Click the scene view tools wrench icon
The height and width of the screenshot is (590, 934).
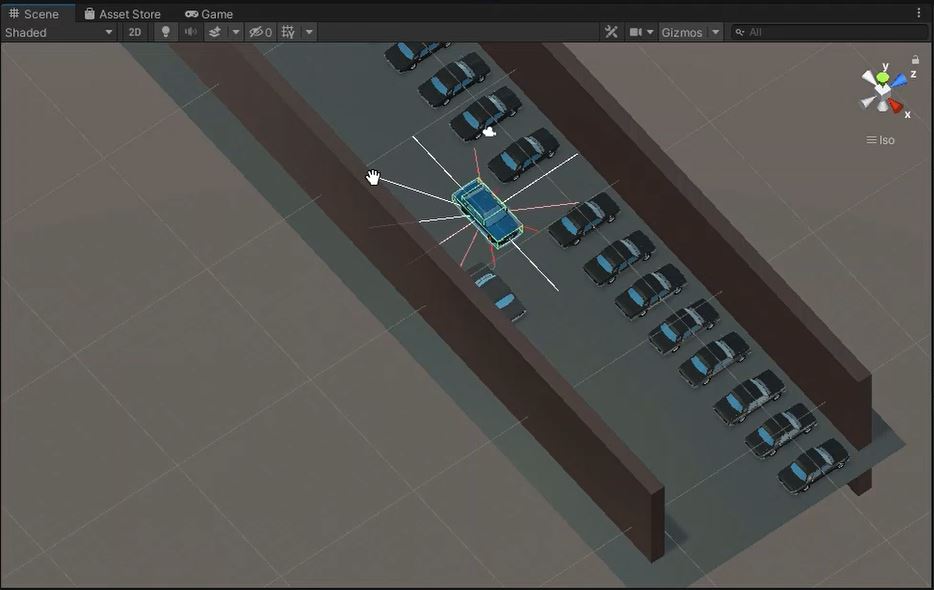click(x=611, y=31)
